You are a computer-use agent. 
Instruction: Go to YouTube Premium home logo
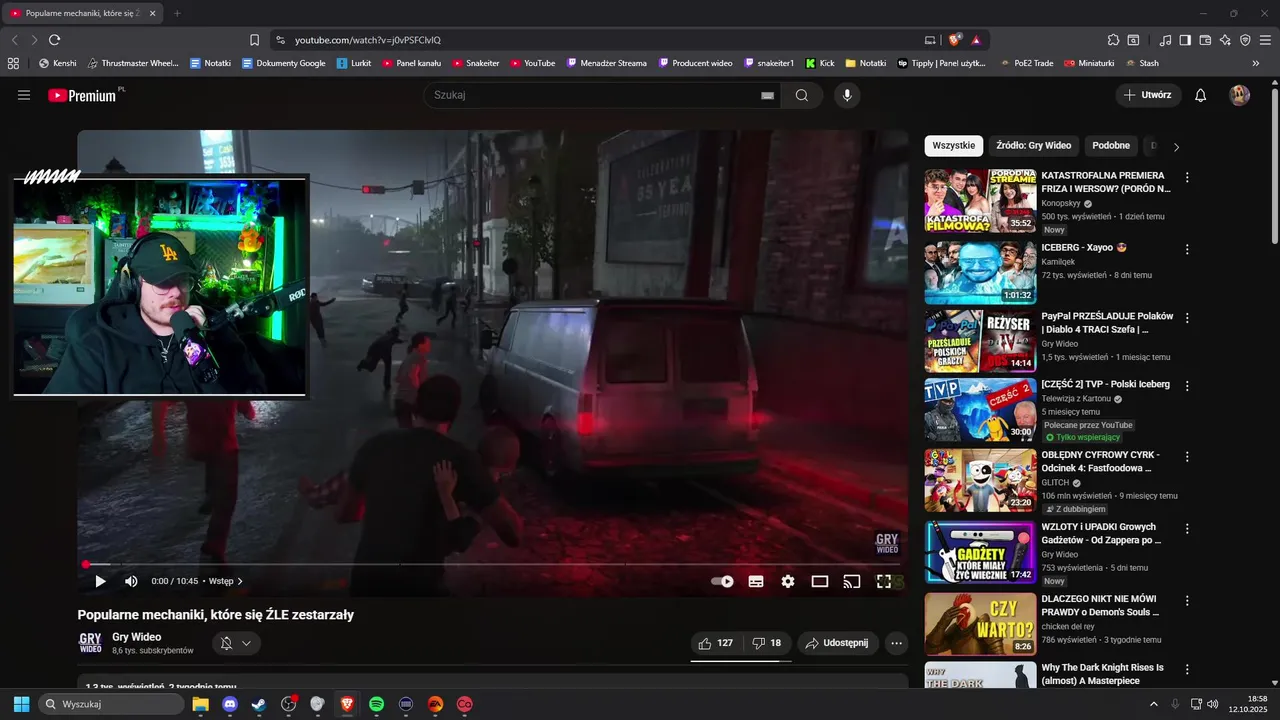click(82, 95)
